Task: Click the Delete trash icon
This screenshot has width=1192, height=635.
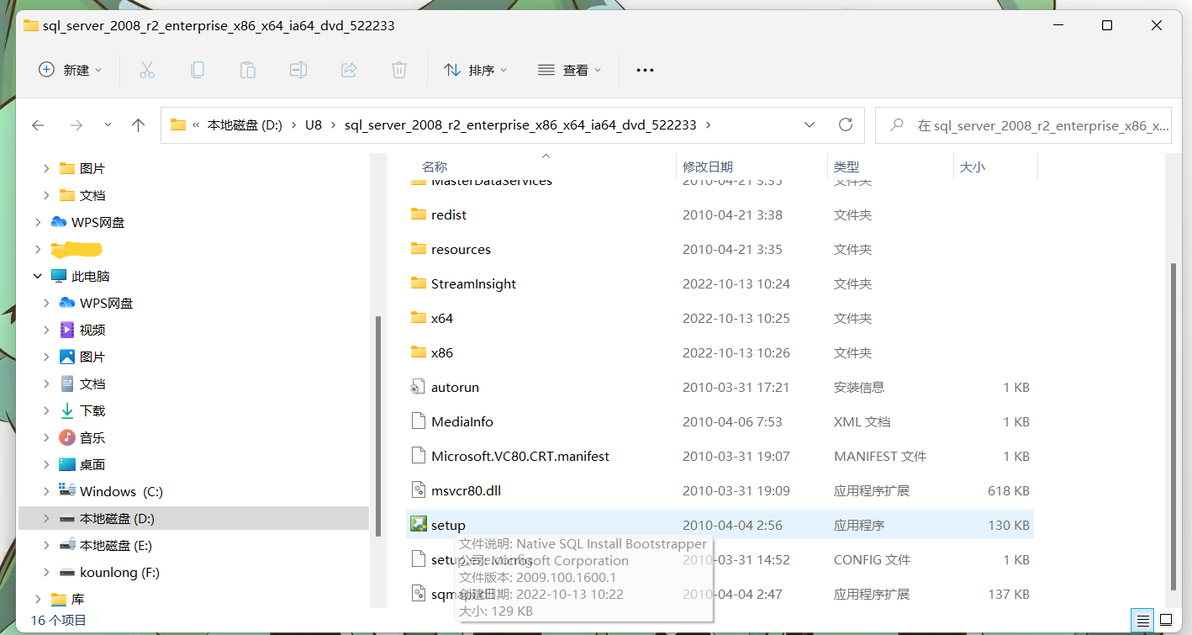Action: pyautogui.click(x=399, y=70)
